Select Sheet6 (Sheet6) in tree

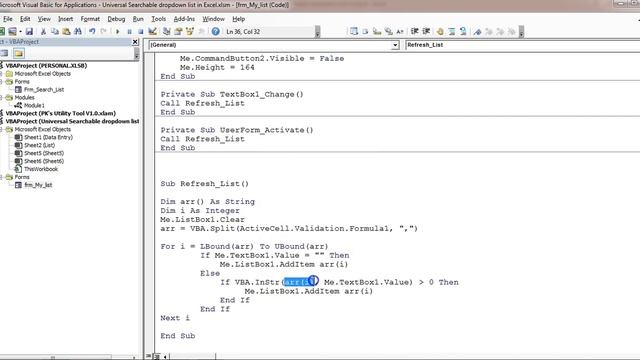tap(44, 161)
